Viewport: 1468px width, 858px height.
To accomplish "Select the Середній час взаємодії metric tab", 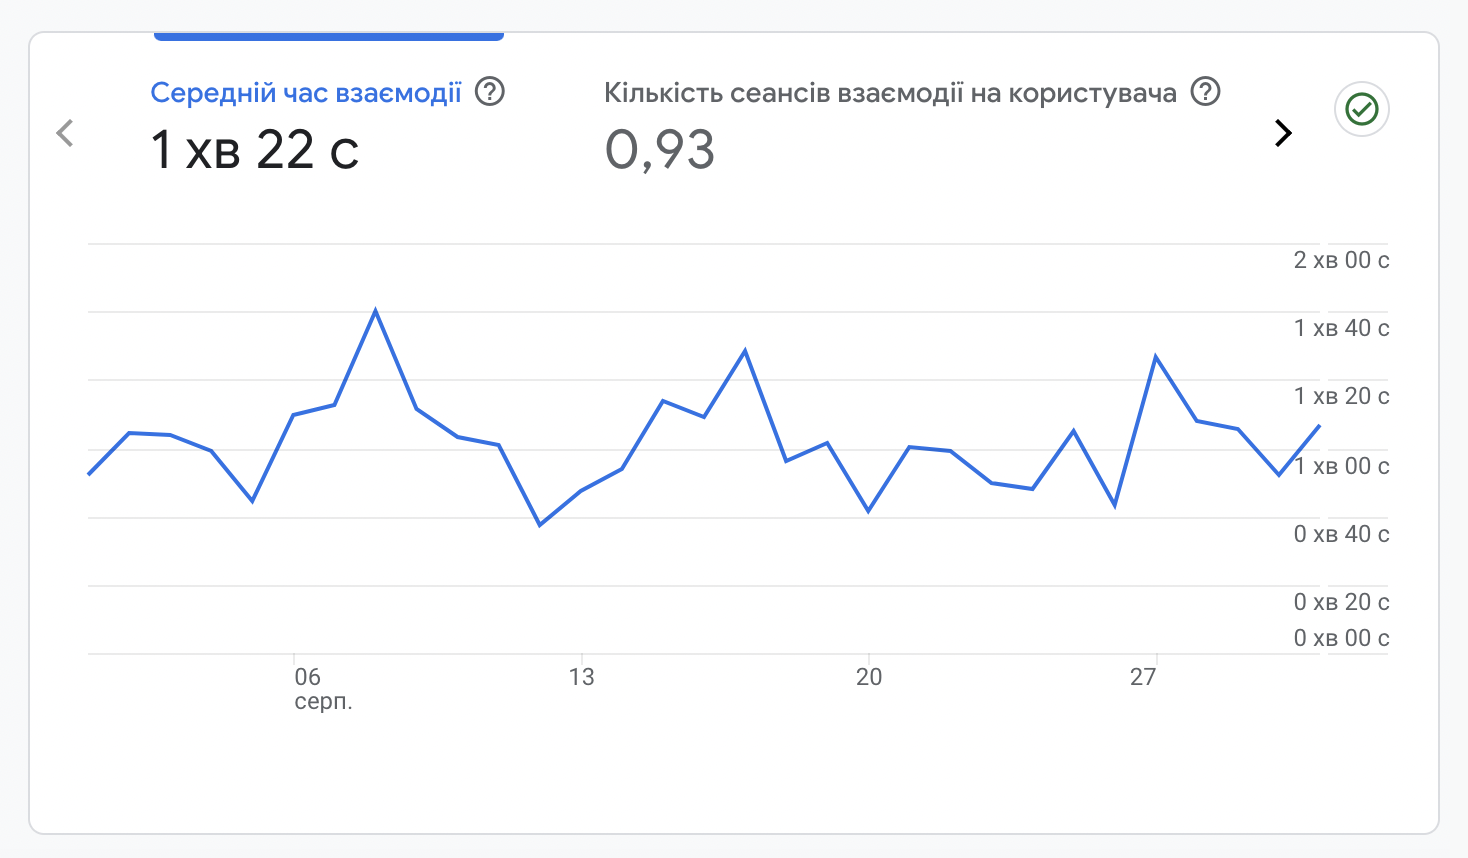I will pyautogui.click(x=305, y=93).
